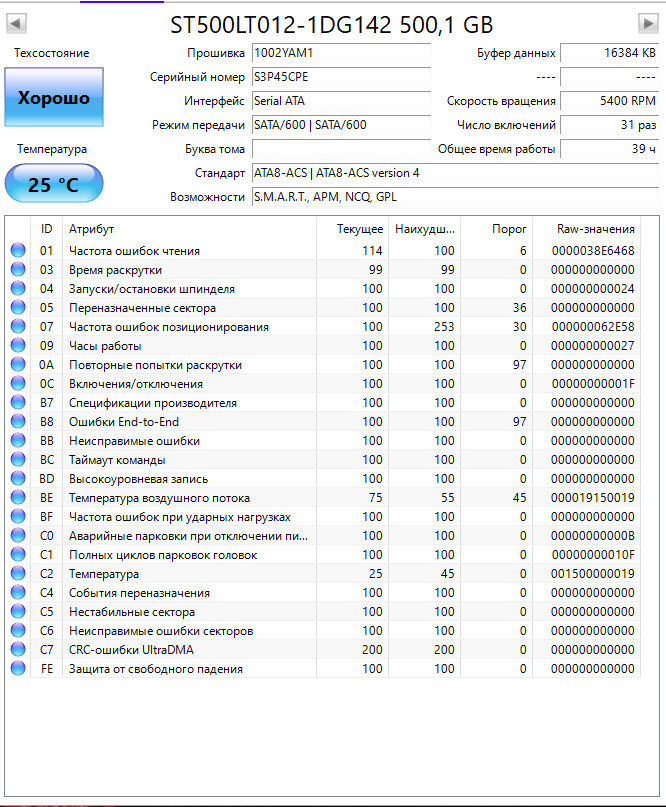This screenshot has width=666, height=807.
Task: Click status orb for События переназначения
Action: click(x=18, y=592)
